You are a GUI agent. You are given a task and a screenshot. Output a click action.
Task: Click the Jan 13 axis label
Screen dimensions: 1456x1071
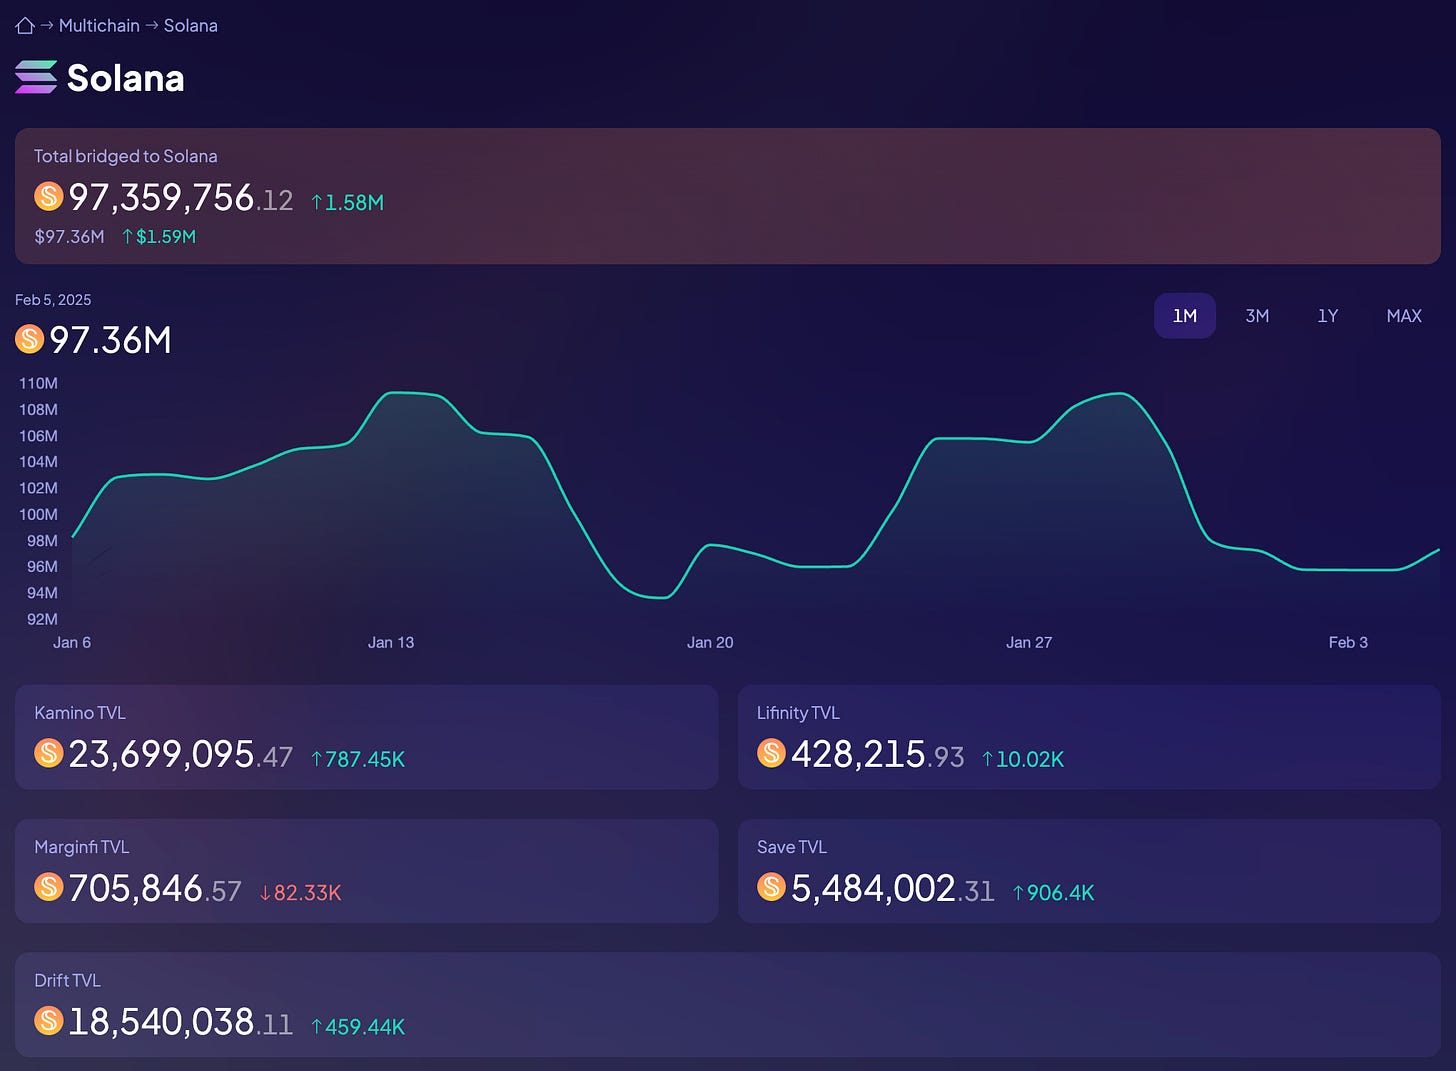[391, 643]
